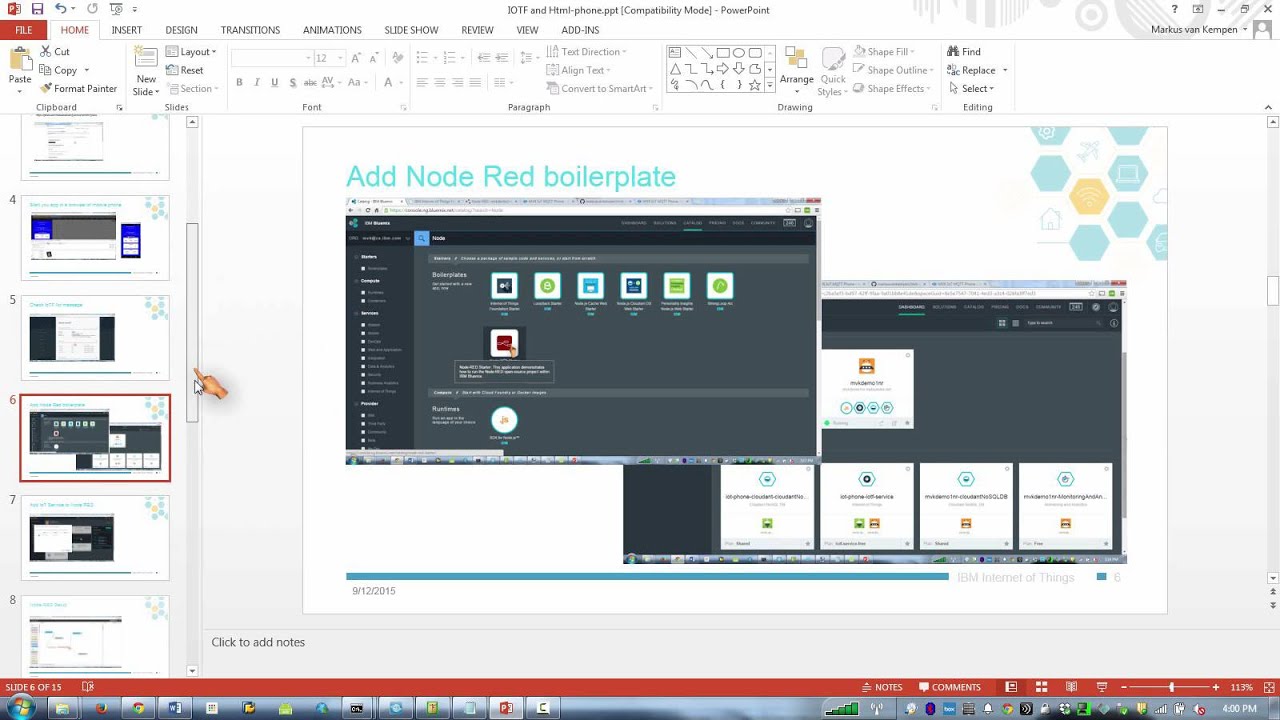Screen dimensions: 1280x720
Task: Toggle Bold formatting
Action: click(x=239, y=82)
